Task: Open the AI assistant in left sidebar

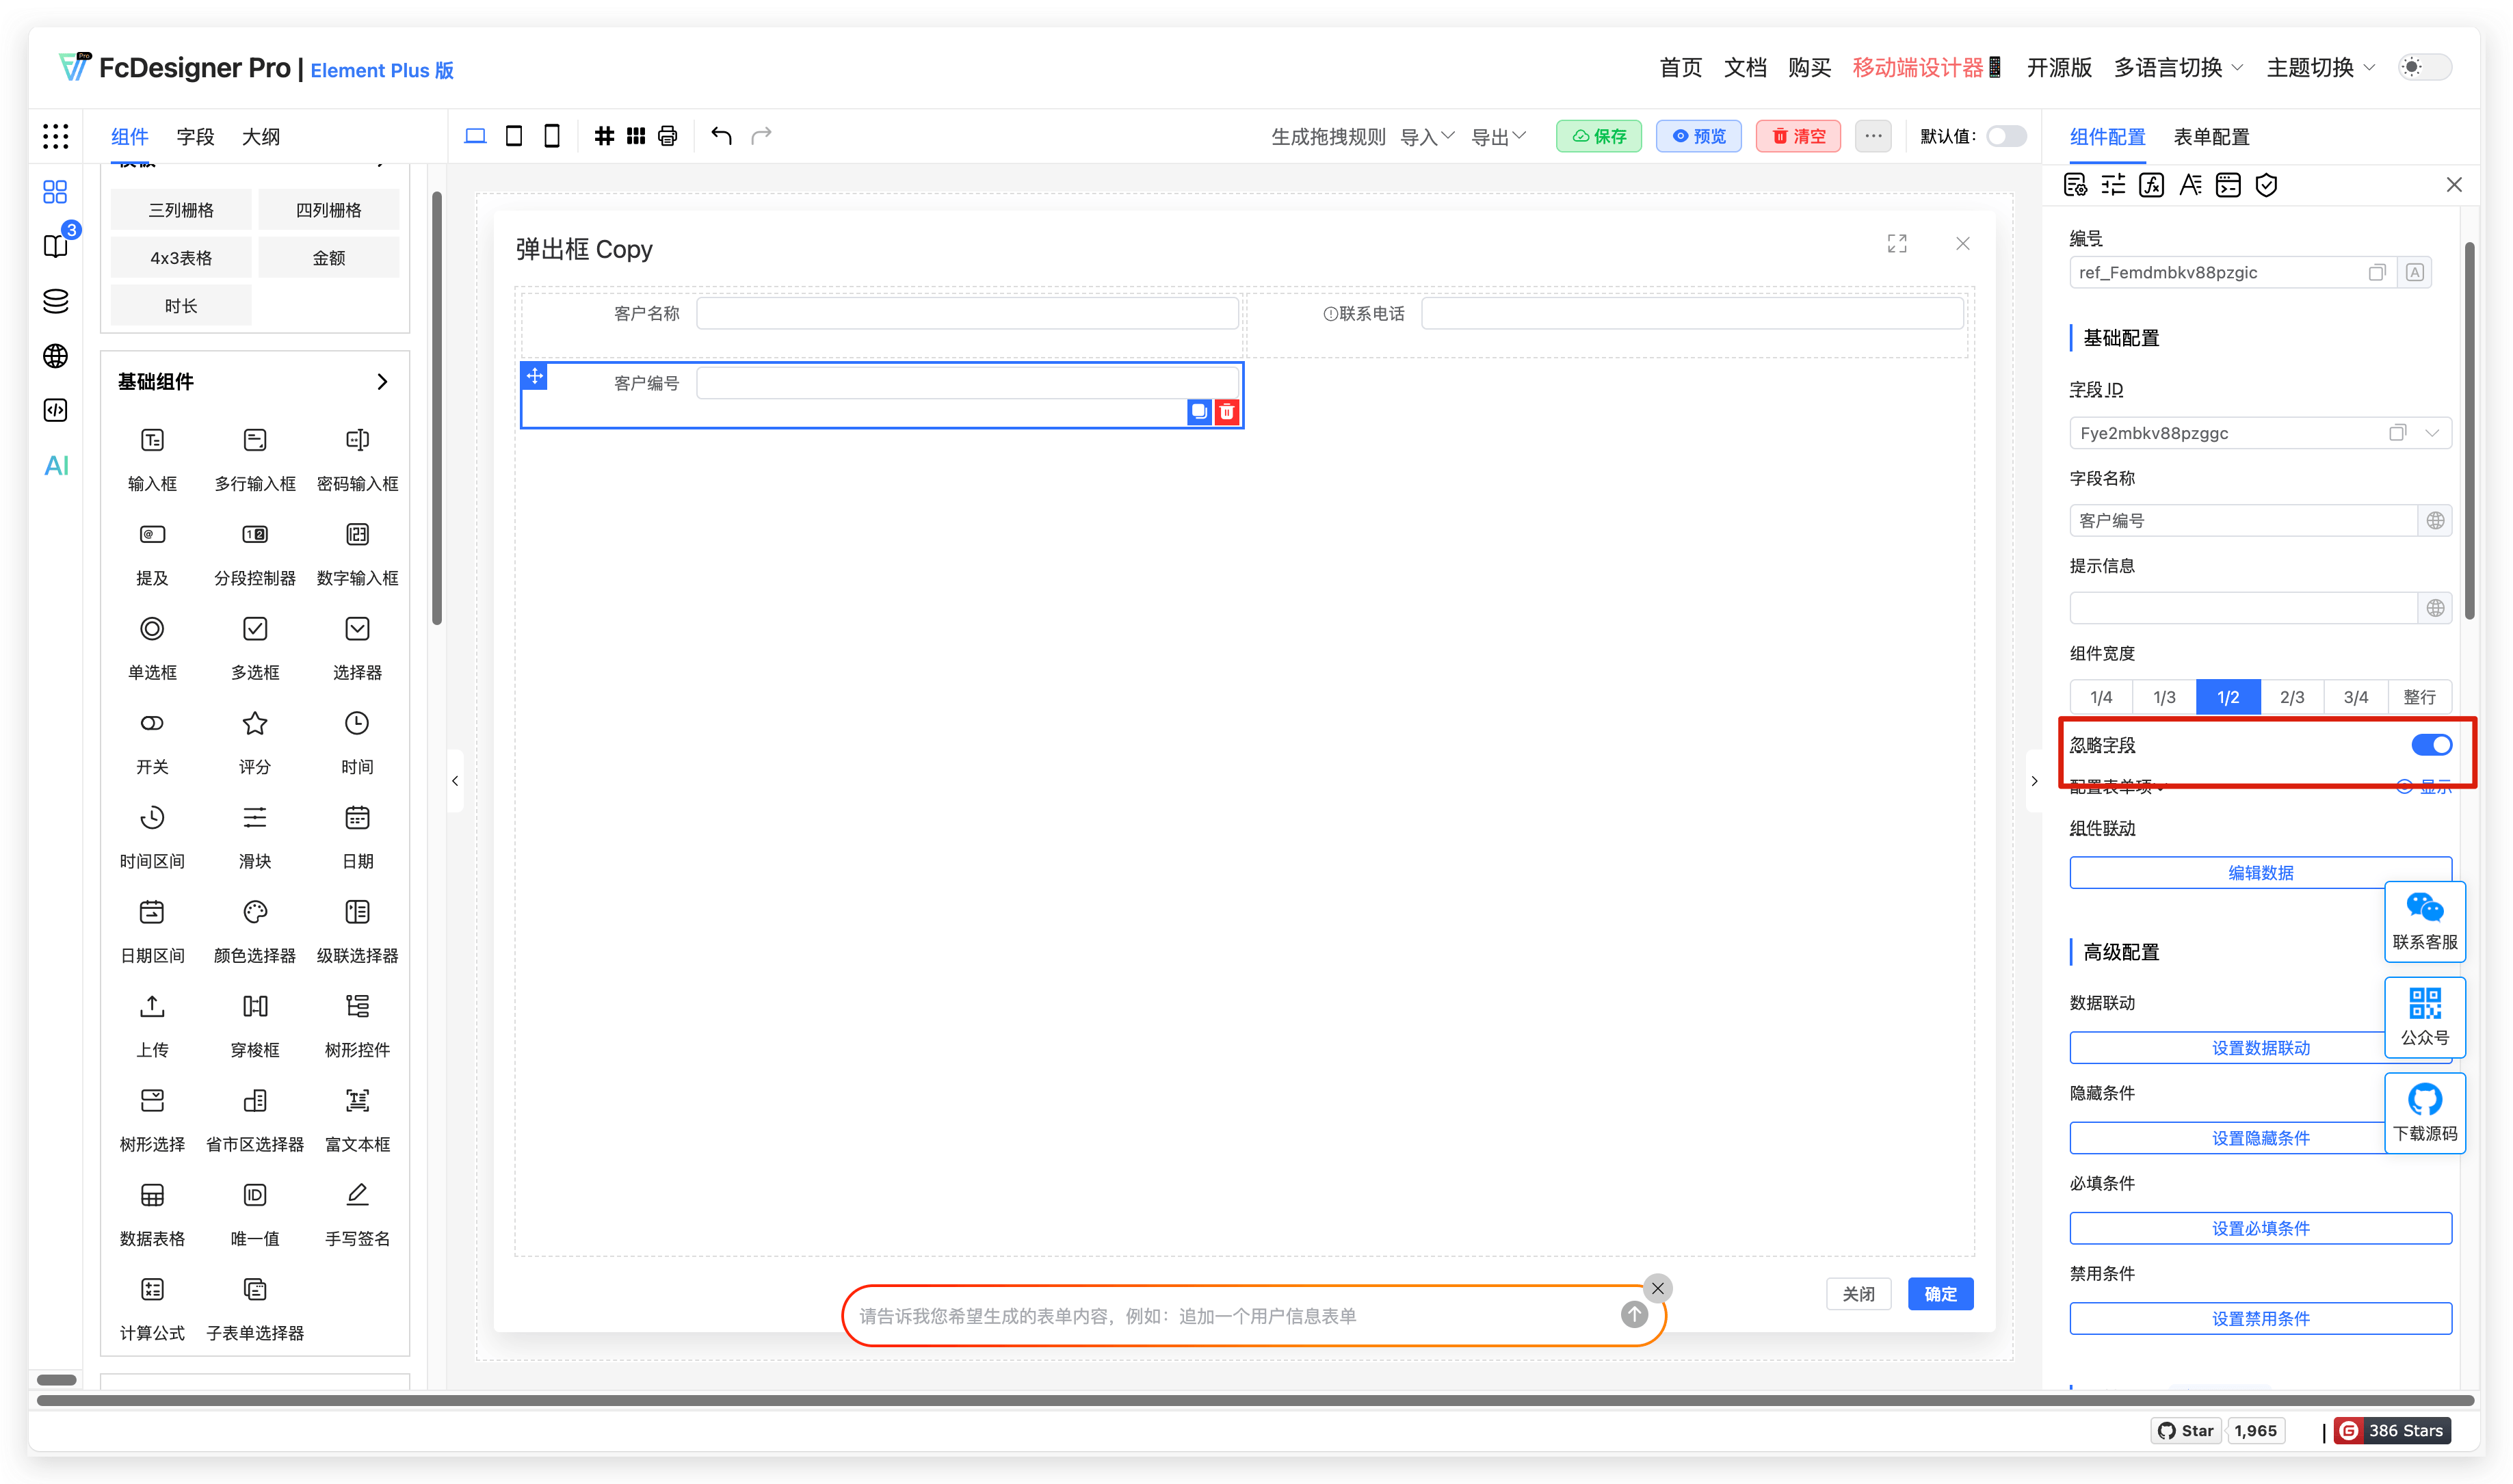Action: pos(56,465)
